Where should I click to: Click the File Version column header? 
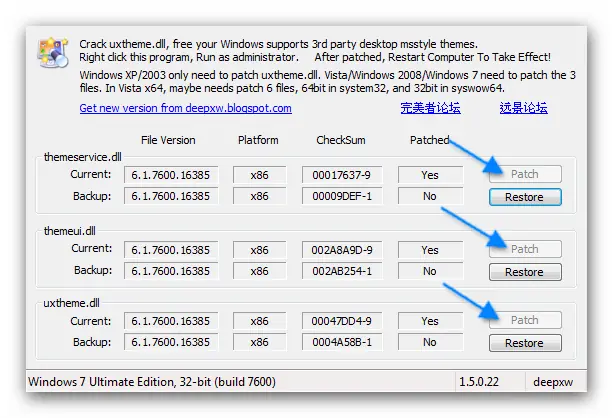pos(168,140)
